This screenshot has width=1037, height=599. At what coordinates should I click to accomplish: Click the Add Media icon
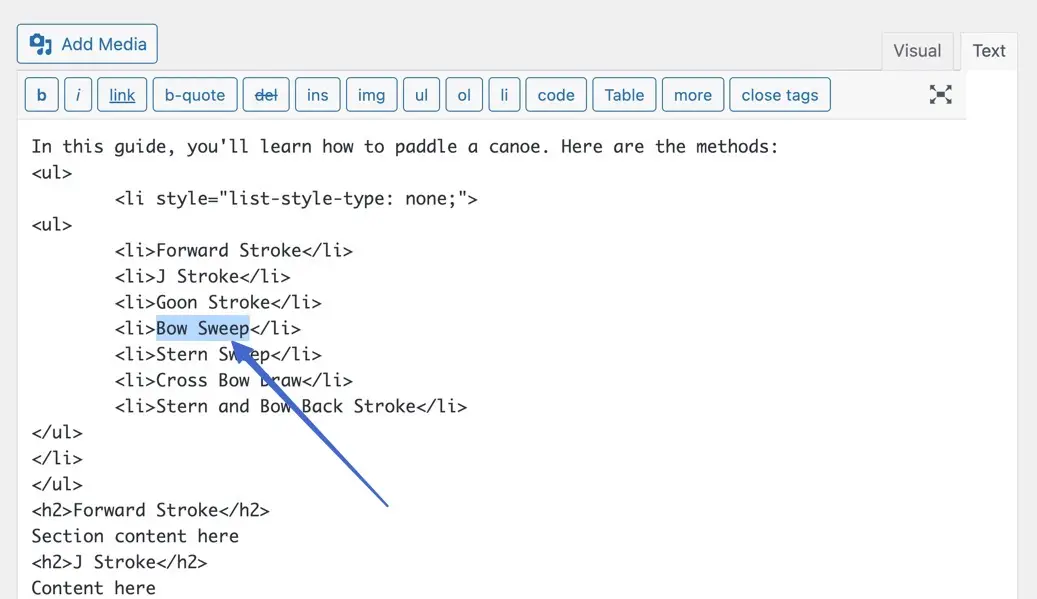click(39, 43)
